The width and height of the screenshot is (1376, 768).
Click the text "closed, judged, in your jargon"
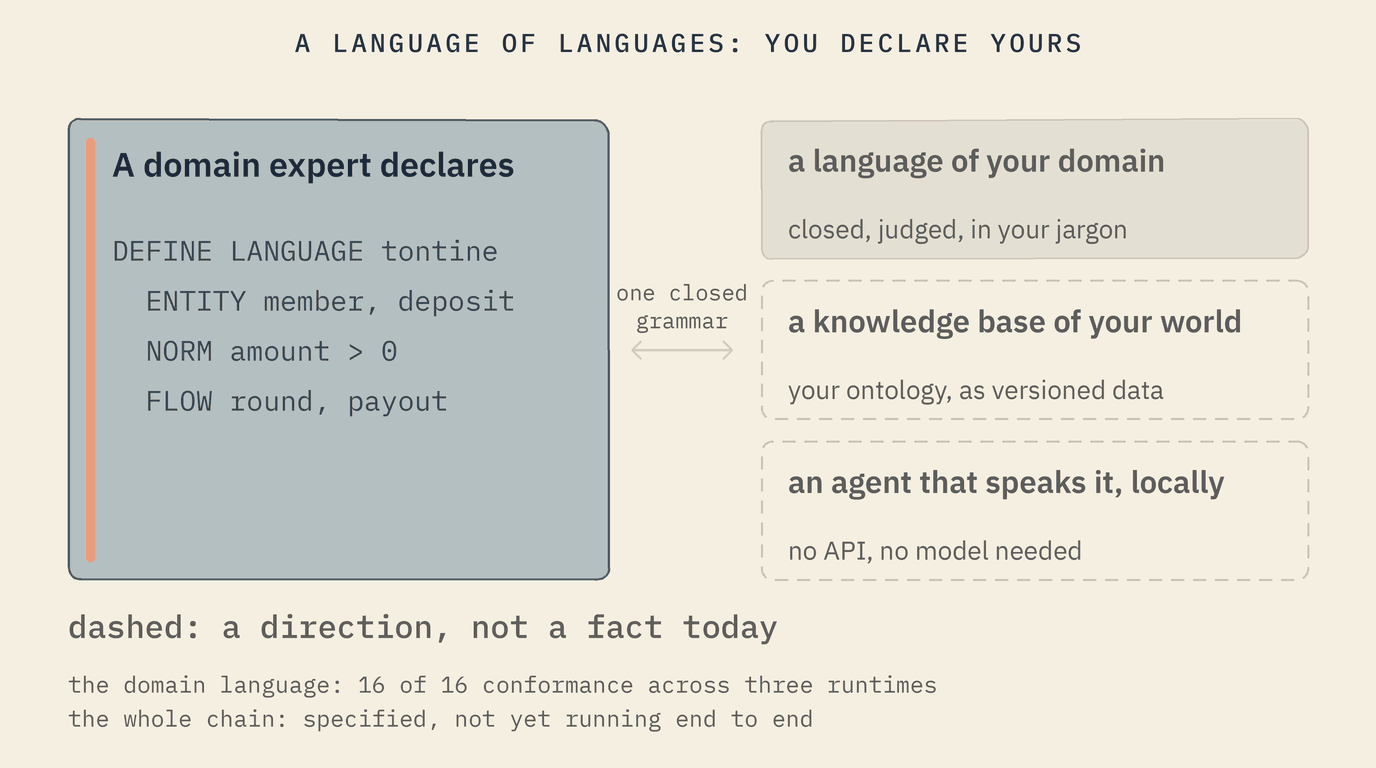tap(957, 230)
